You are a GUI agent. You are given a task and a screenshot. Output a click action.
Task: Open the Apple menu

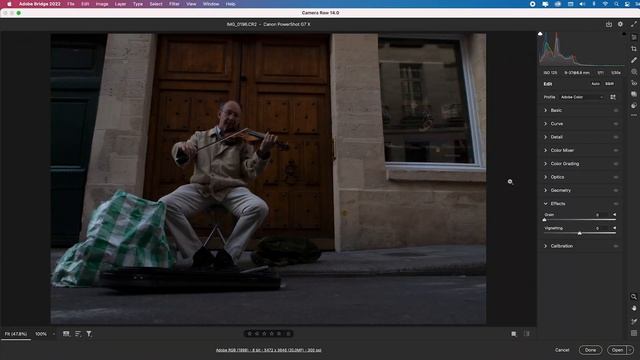[9, 4]
